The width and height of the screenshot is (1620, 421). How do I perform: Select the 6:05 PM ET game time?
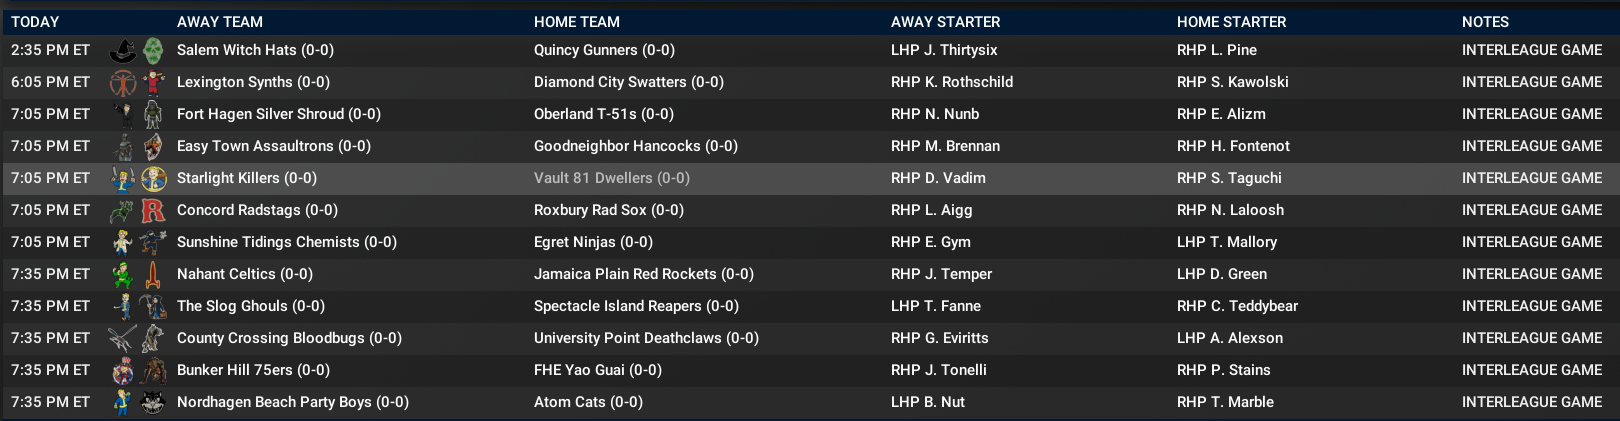50,82
